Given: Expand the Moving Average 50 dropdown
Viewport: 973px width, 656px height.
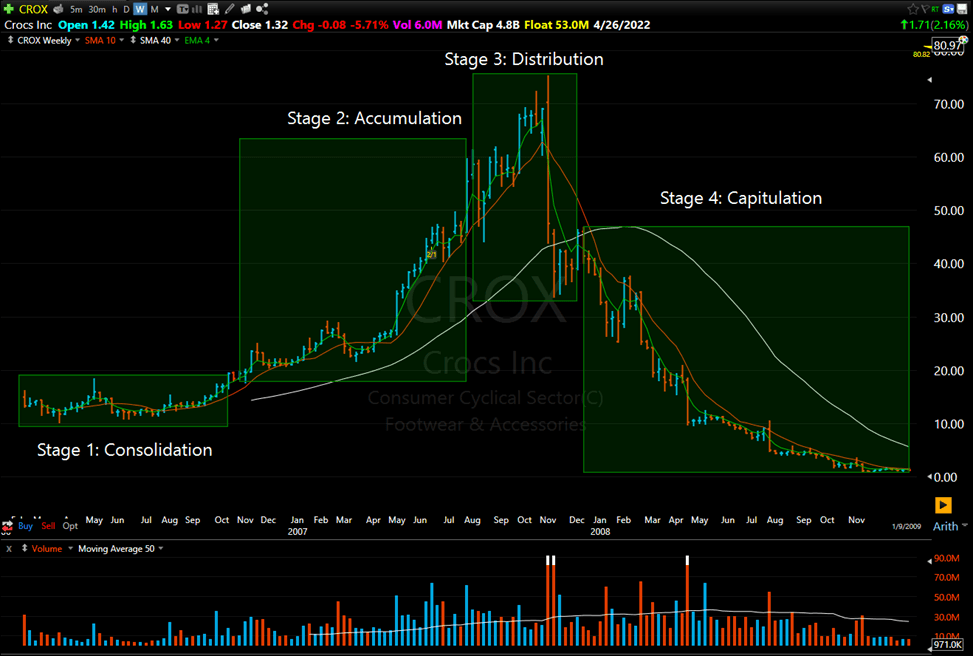Looking at the screenshot, I should (x=161, y=548).
